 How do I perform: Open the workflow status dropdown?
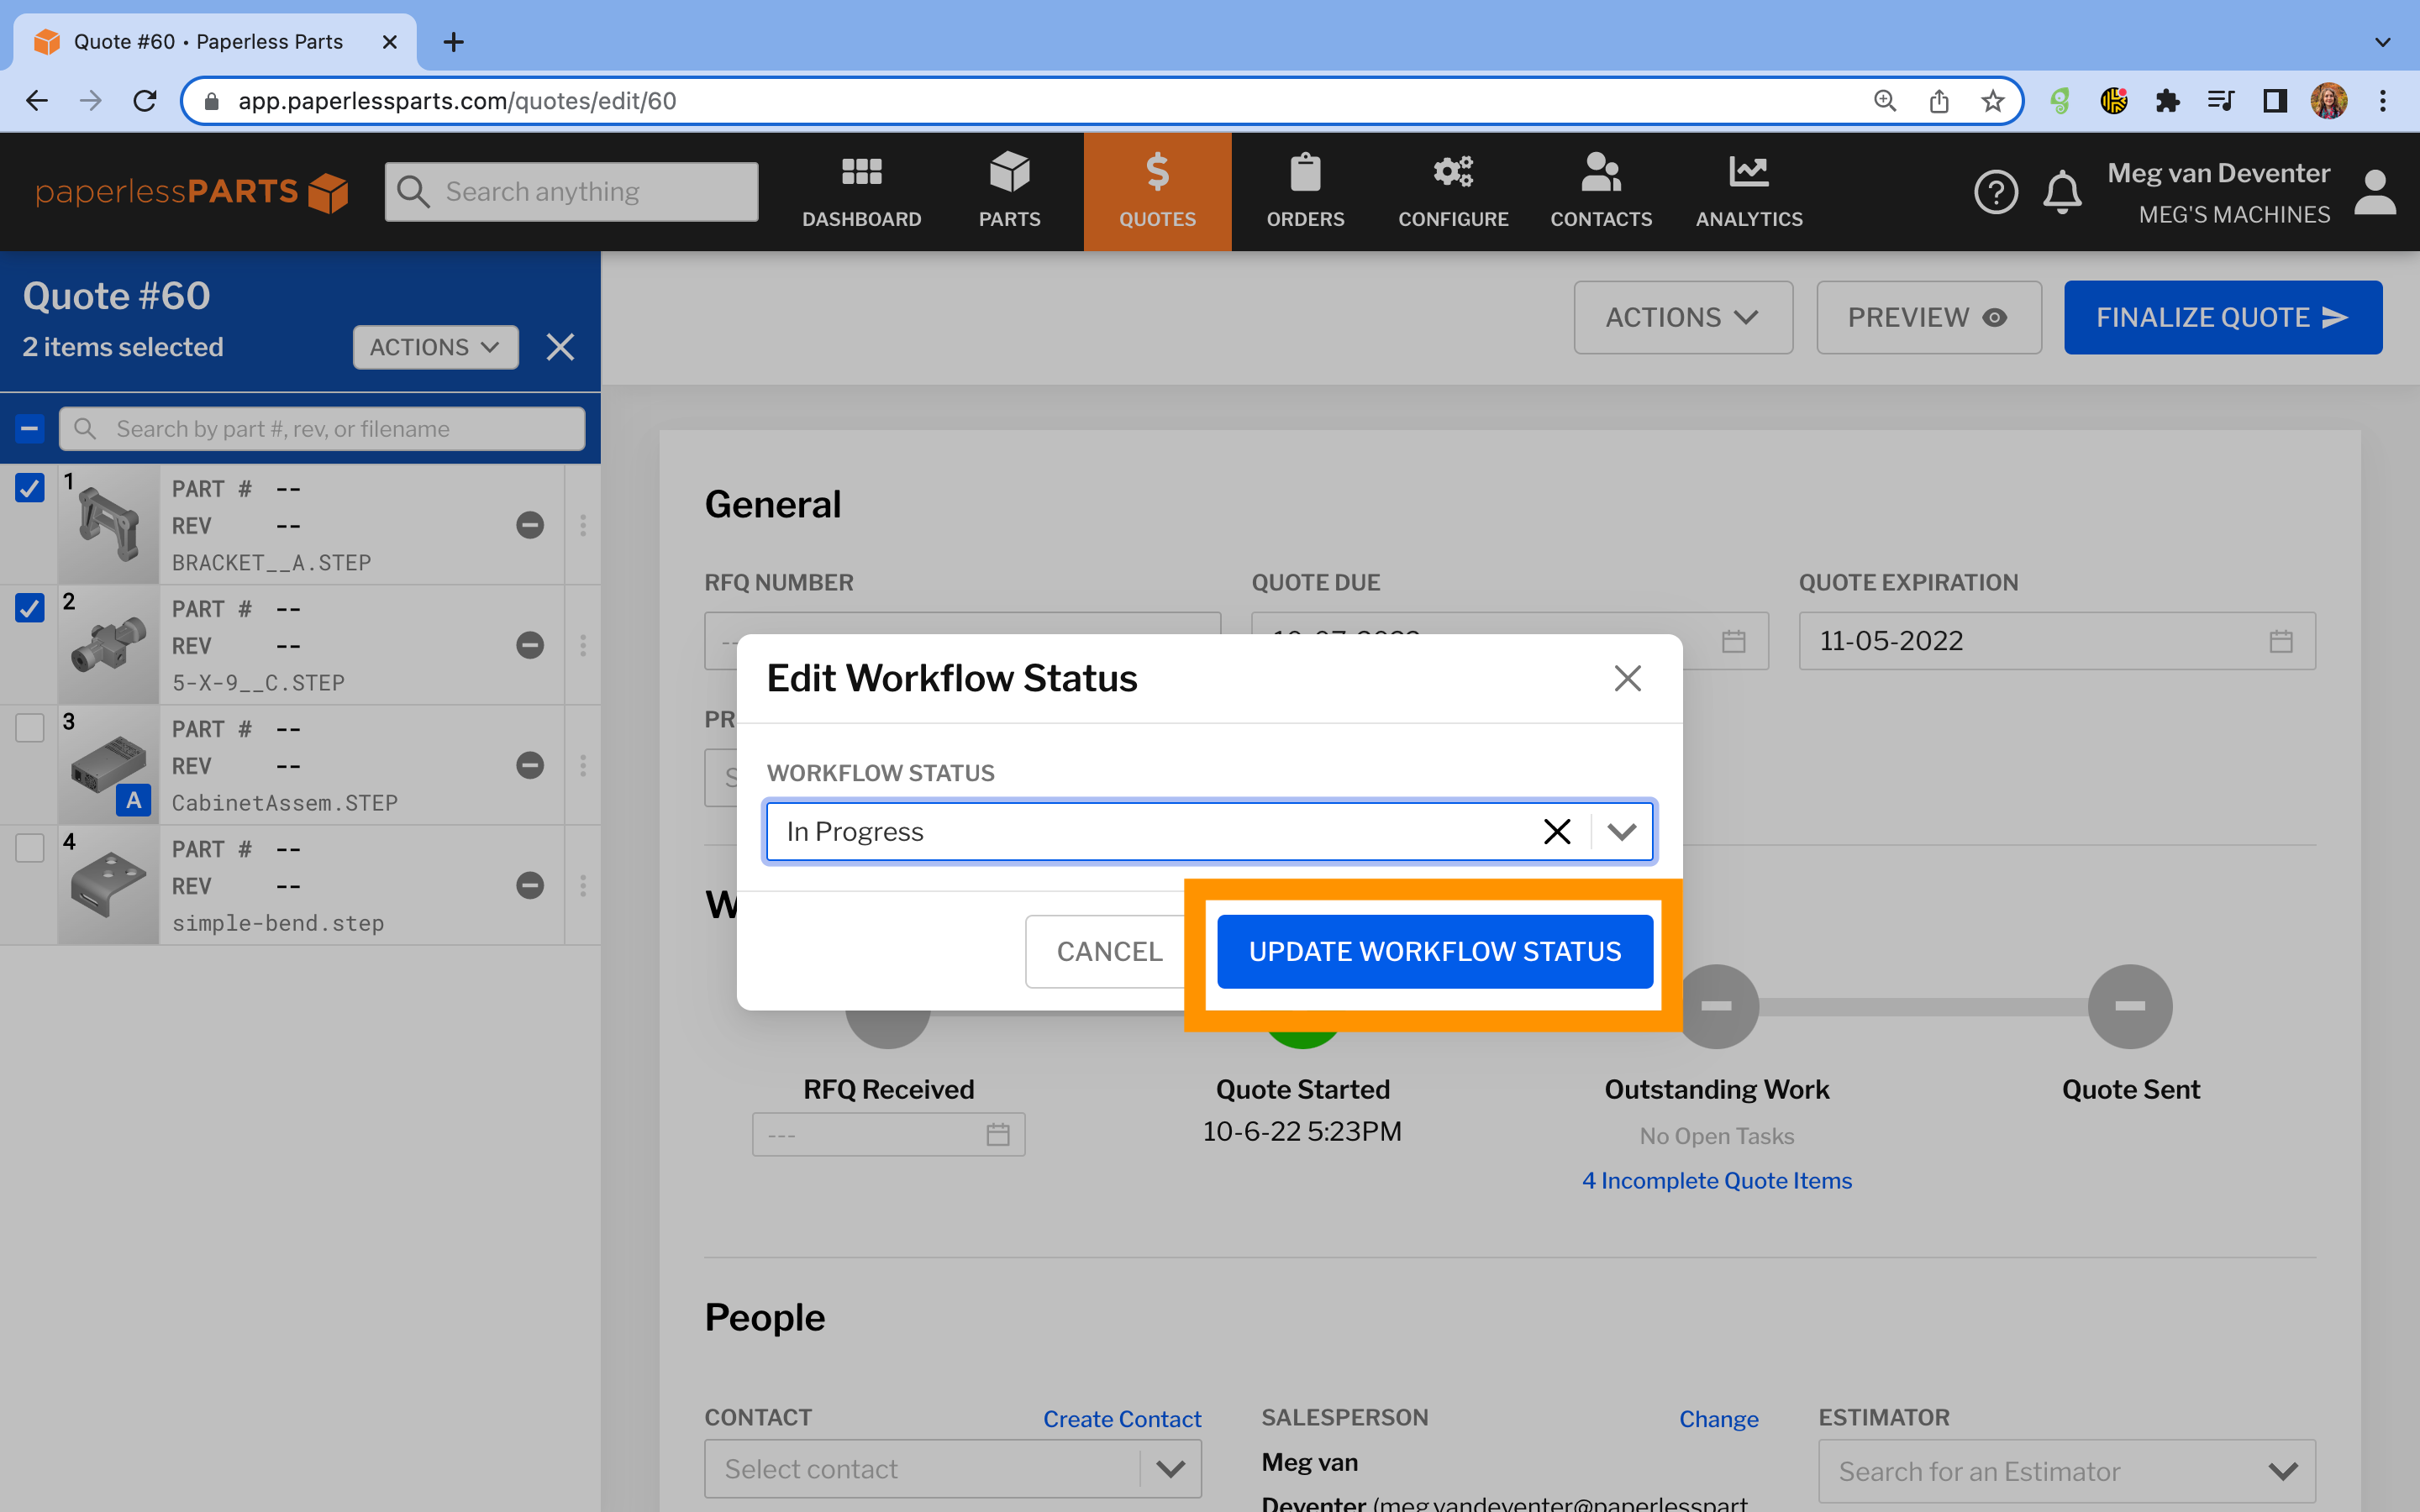(1620, 831)
